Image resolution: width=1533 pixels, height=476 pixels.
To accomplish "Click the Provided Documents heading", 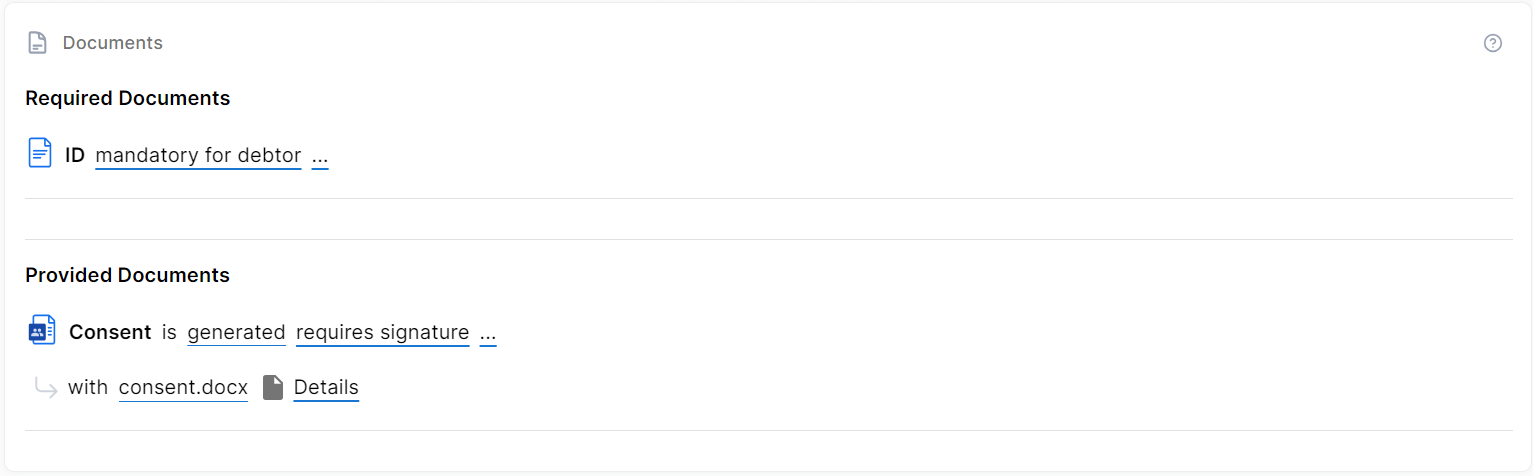I will coord(128,275).
